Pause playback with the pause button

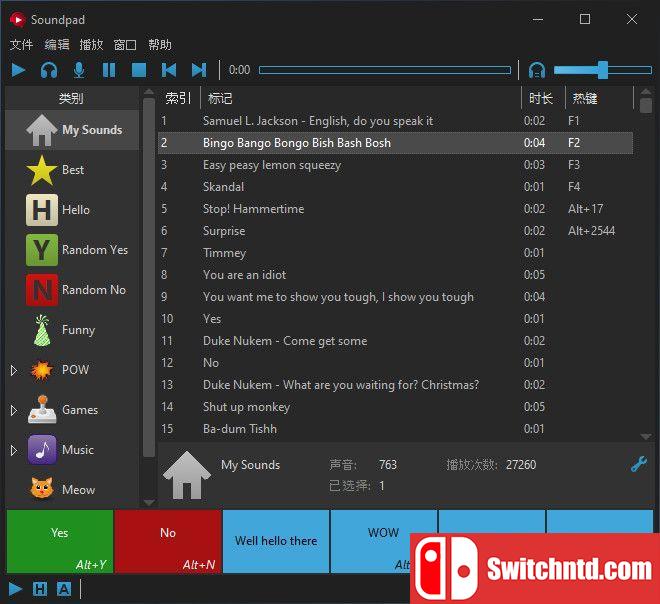(109, 70)
